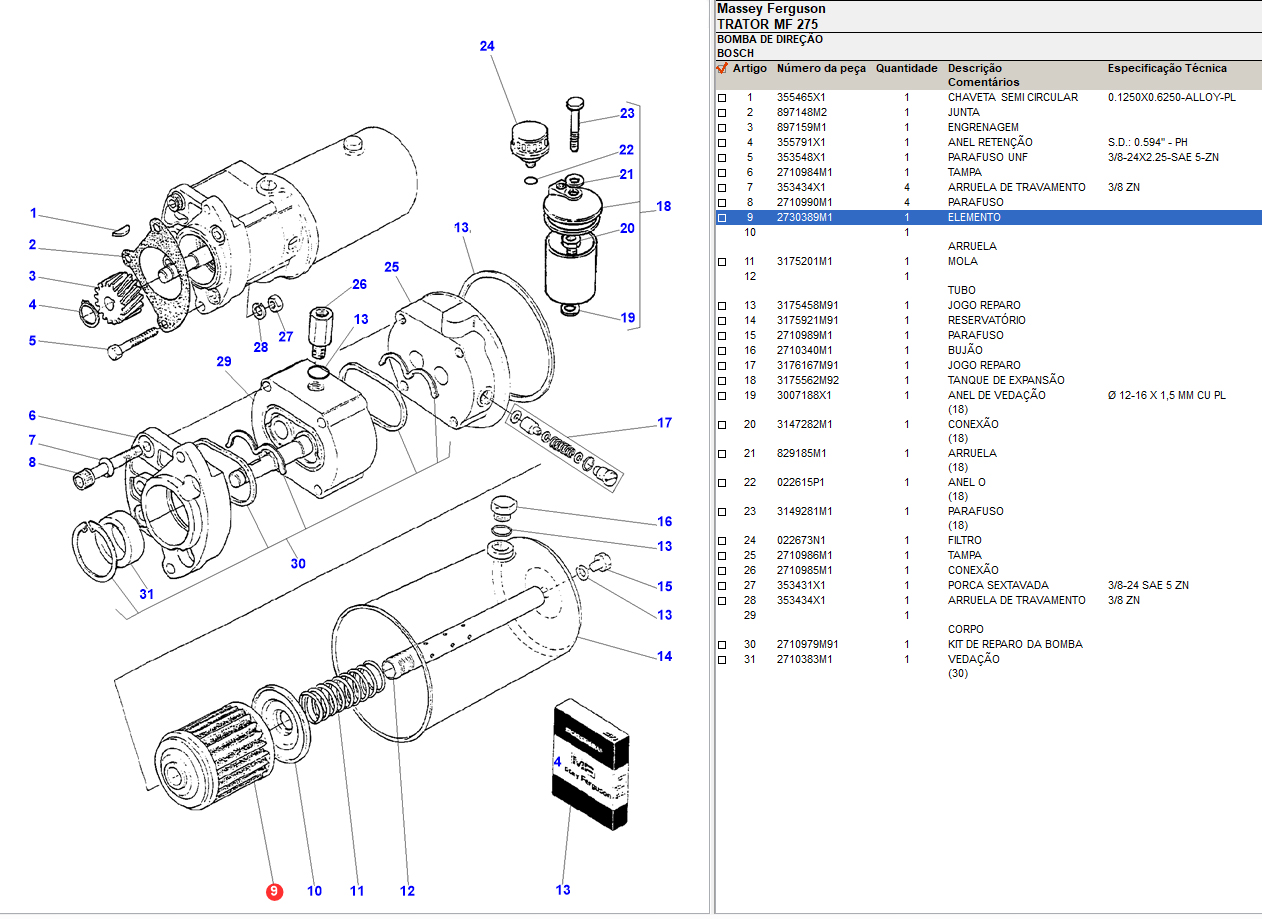This screenshot has height=919, width=1262.
Task: Select callout number 18 beside the bracket
Action: [x=663, y=207]
